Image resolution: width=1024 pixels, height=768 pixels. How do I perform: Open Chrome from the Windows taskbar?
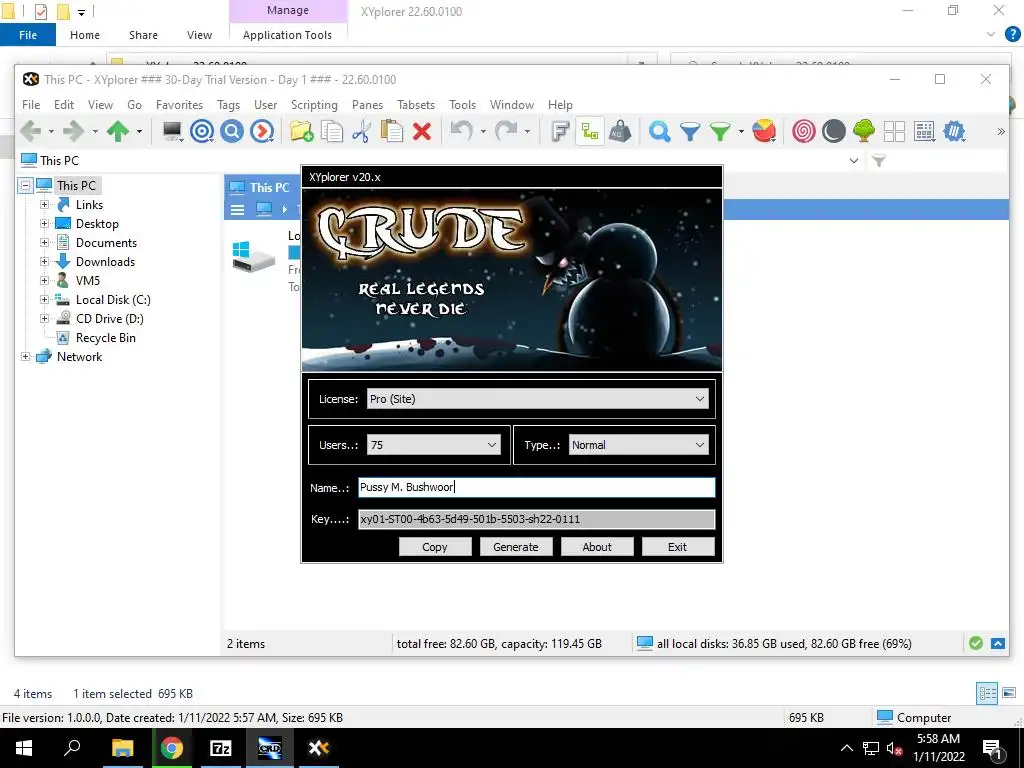(172, 748)
